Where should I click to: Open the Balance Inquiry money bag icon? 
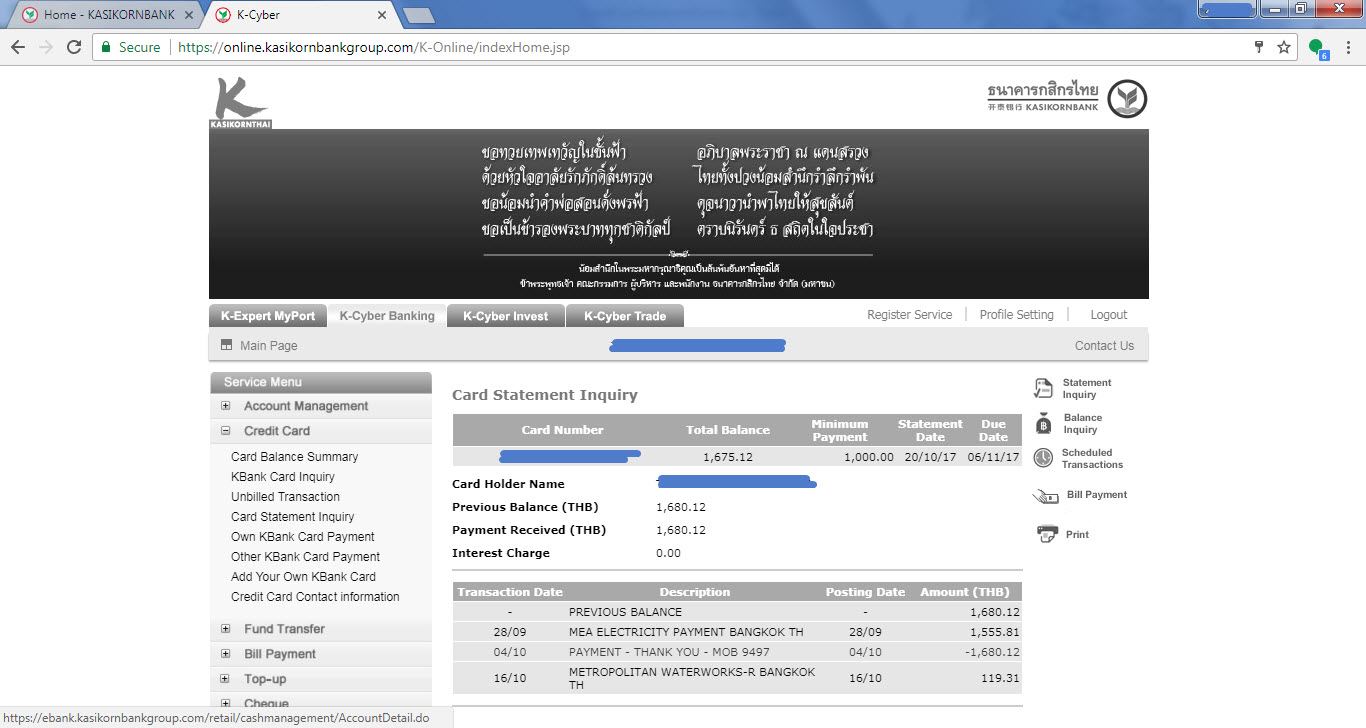[1043, 423]
